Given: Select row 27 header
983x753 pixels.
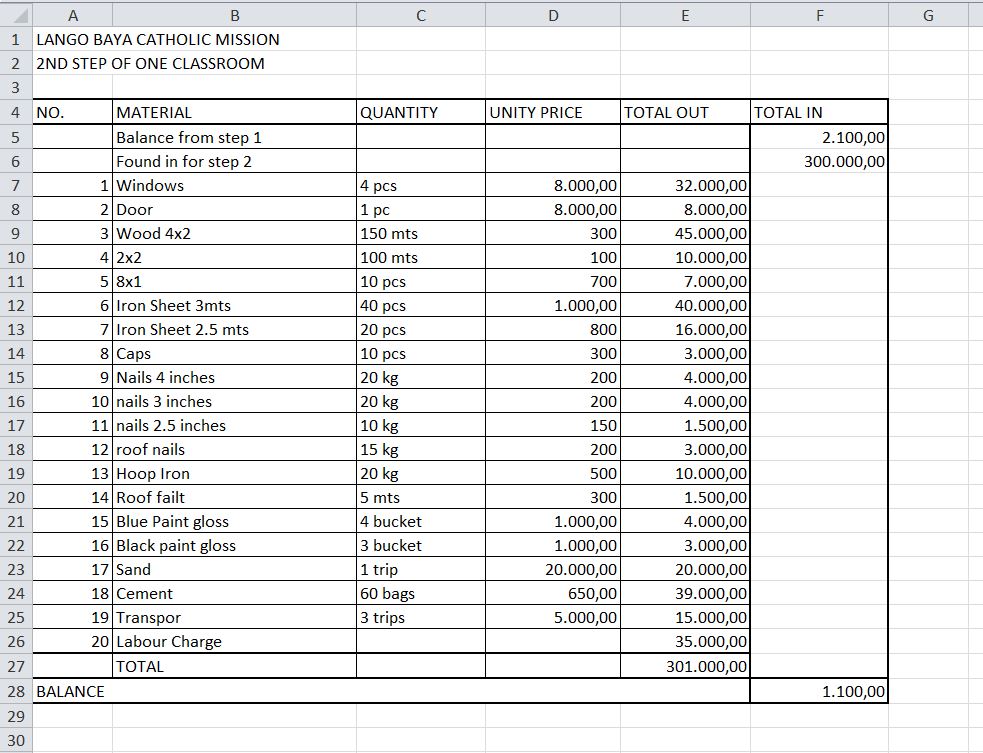Looking at the screenshot, I should tap(16, 666).
